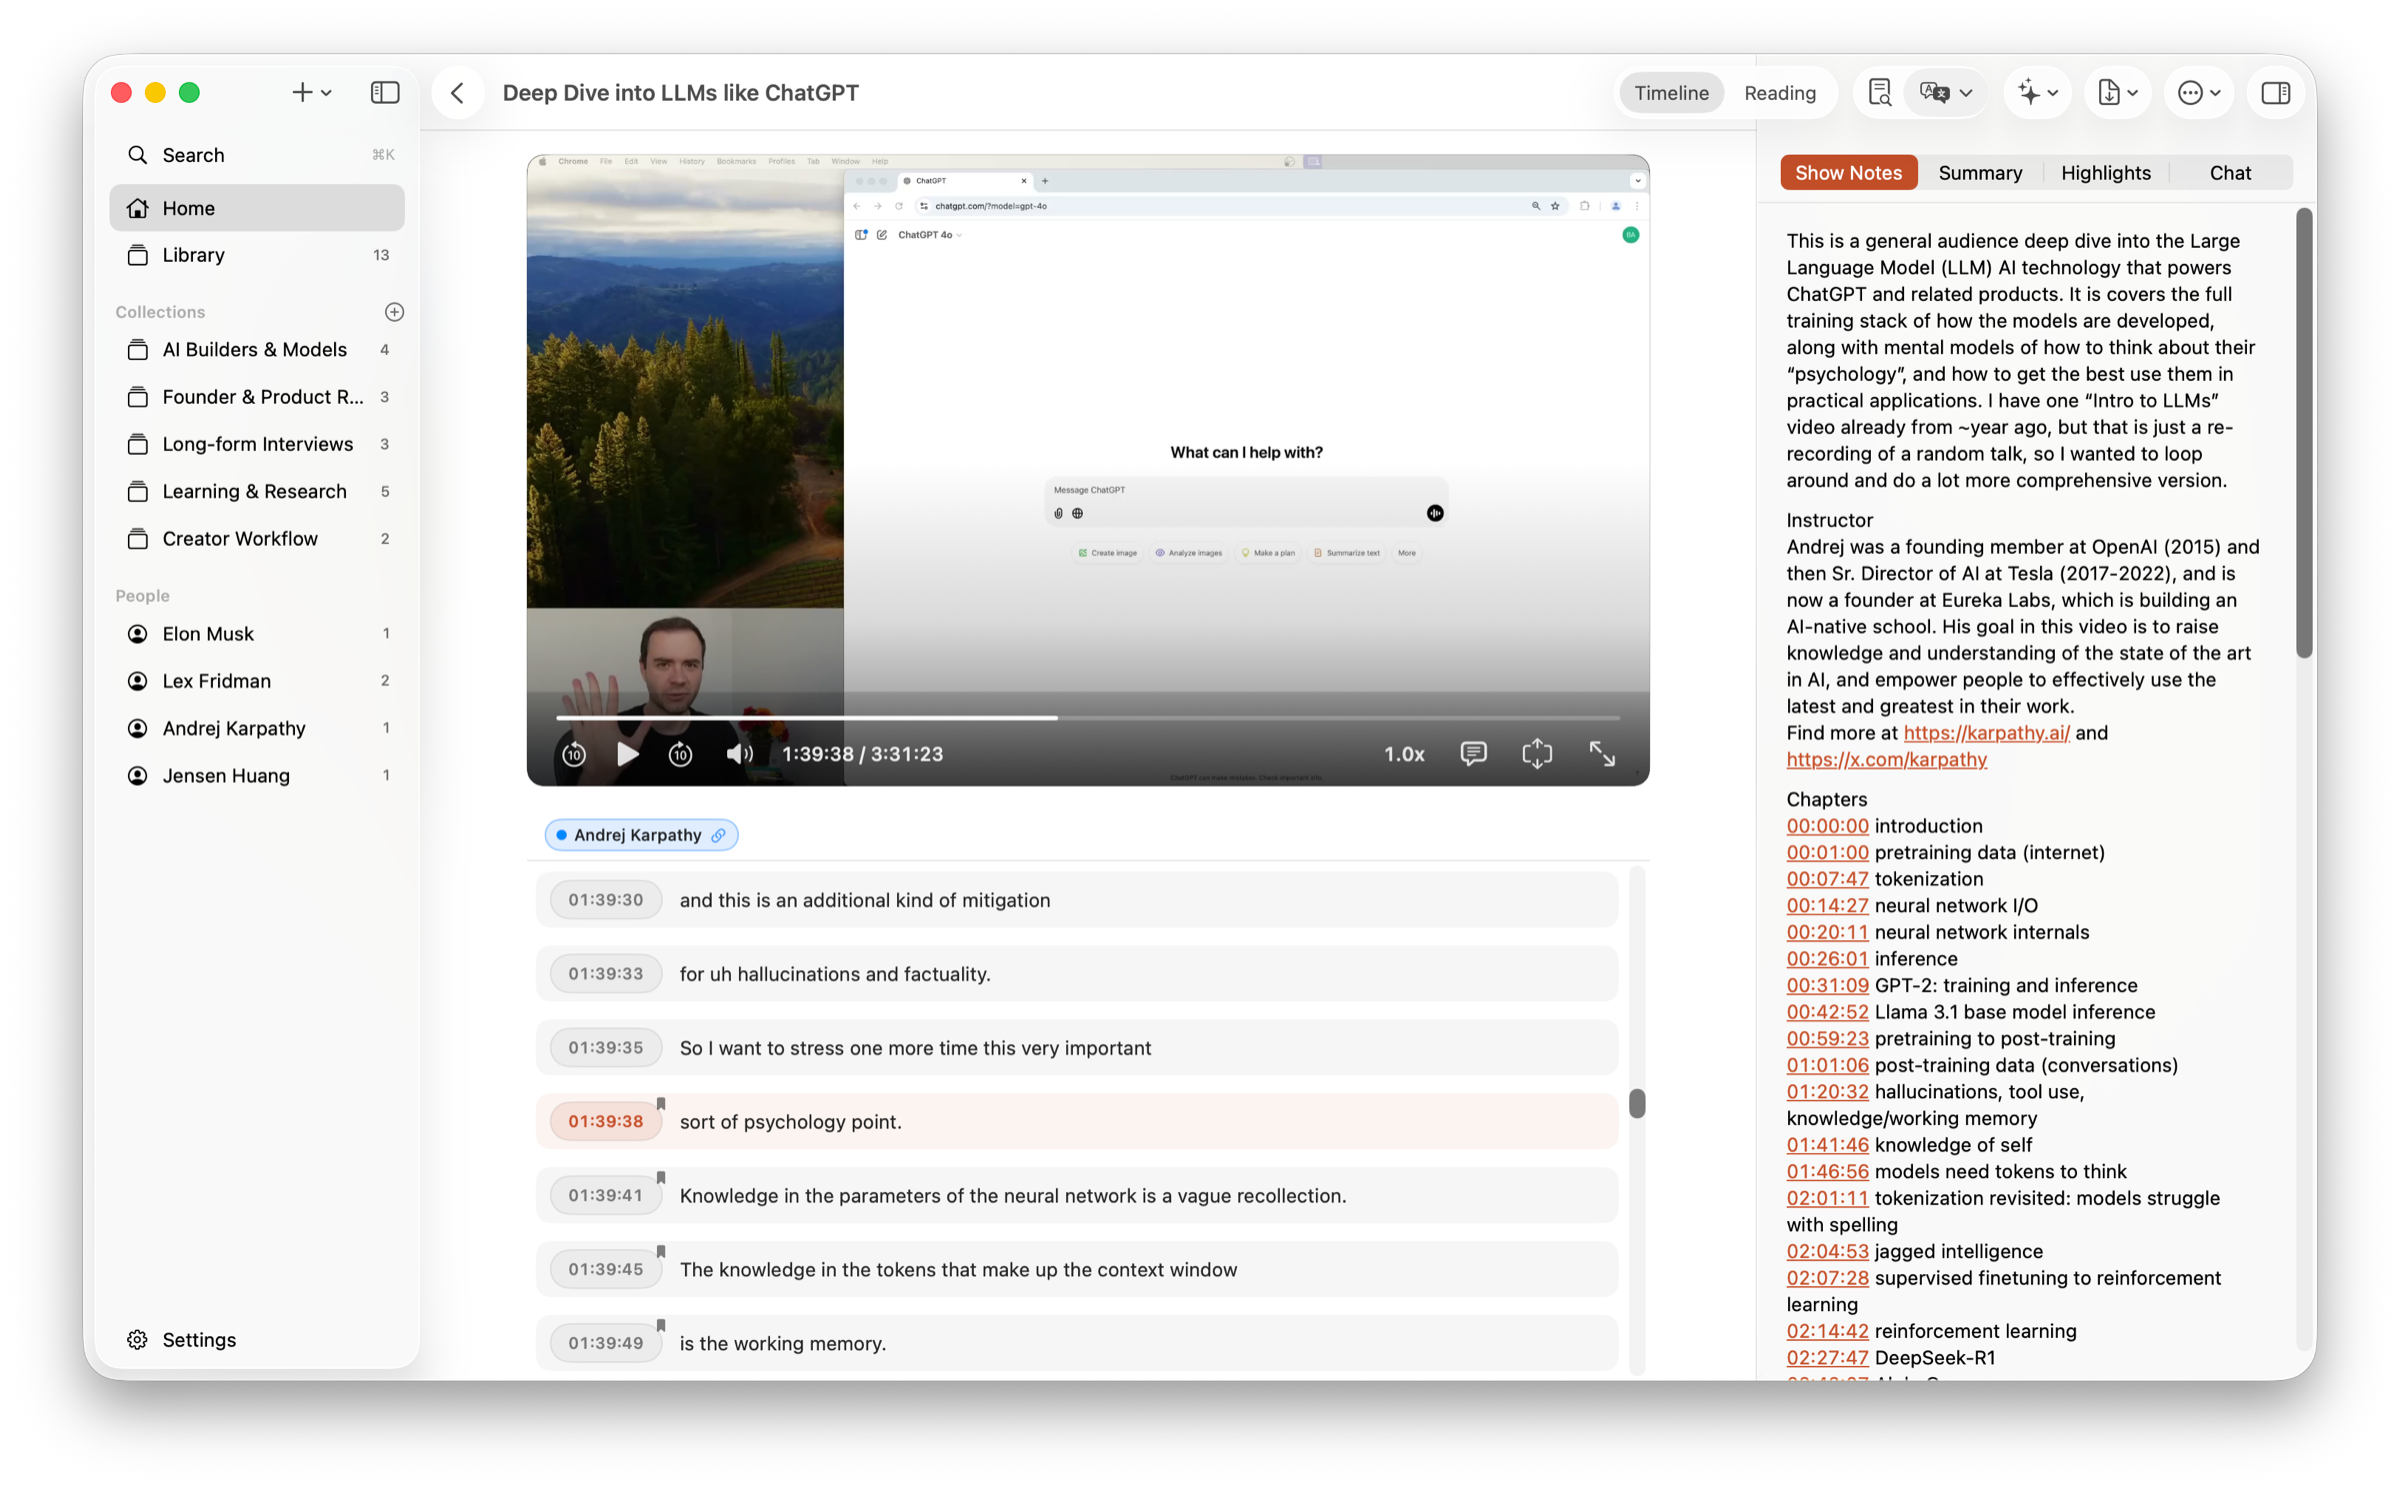The width and height of the screenshot is (2400, 1488).
Task: Open the karpathy.ai link
Action: [x=1986, y=733]
